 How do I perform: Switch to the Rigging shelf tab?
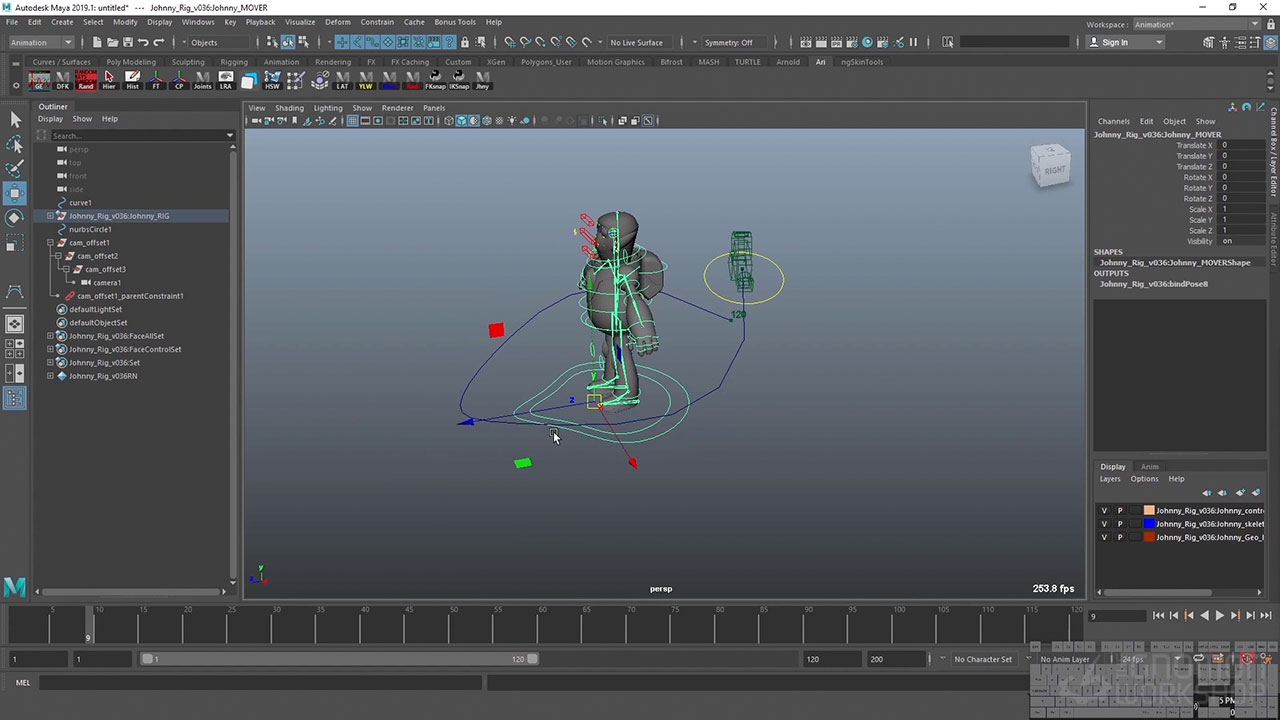pos(233,62)
